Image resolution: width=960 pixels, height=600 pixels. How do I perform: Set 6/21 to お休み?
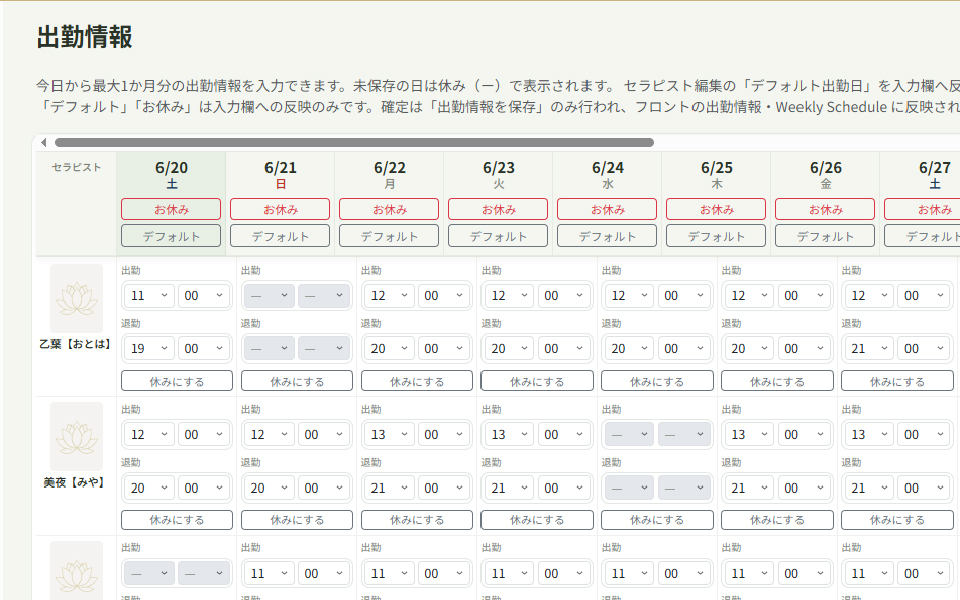pos(280,209)
